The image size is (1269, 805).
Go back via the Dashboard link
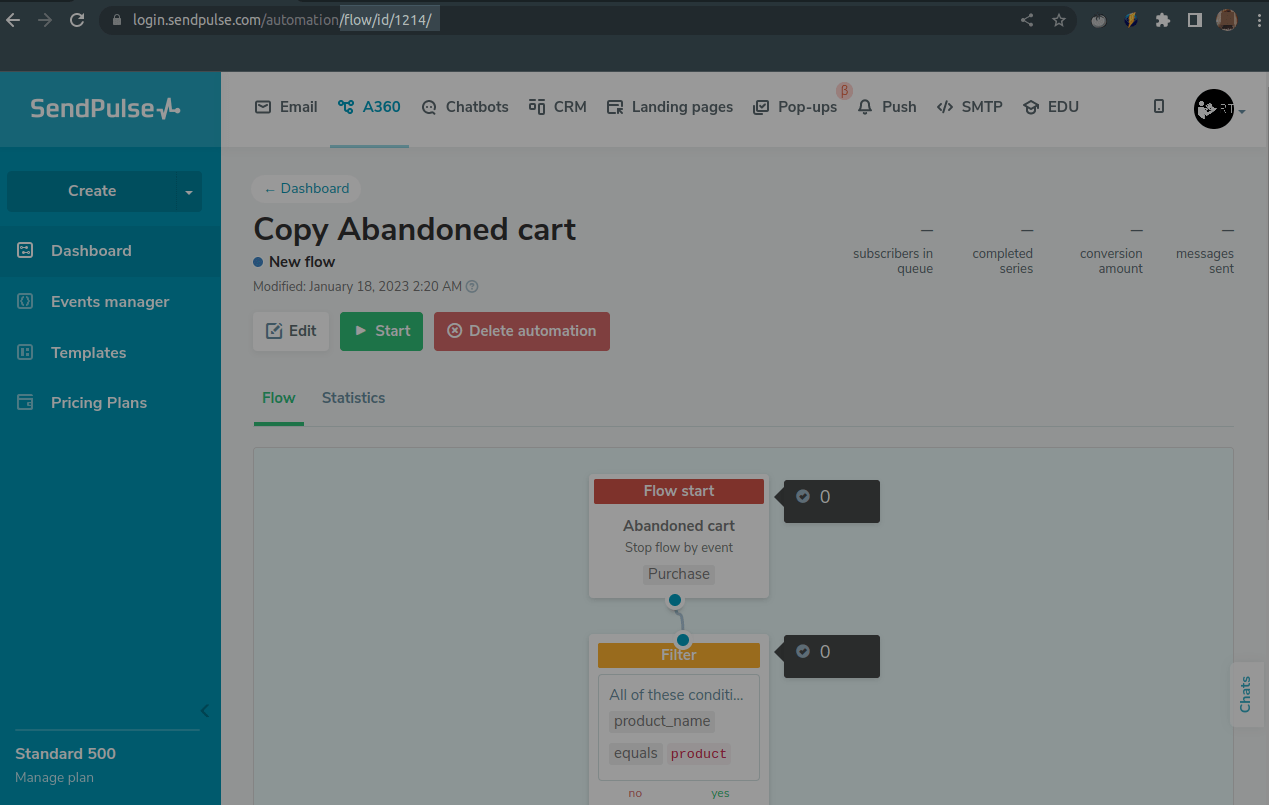(306, 189)
